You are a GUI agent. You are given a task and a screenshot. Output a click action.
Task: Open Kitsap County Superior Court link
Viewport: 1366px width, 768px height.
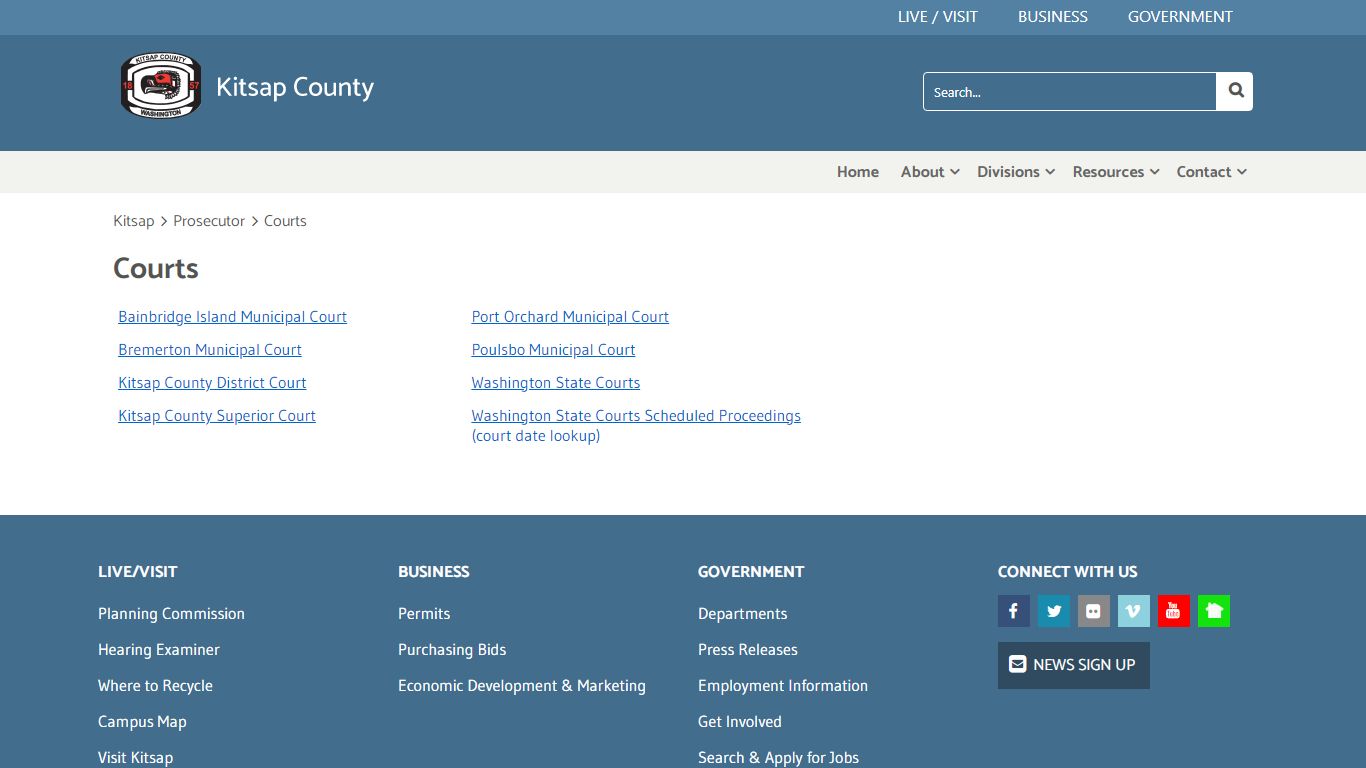click(x=217, y=416)
